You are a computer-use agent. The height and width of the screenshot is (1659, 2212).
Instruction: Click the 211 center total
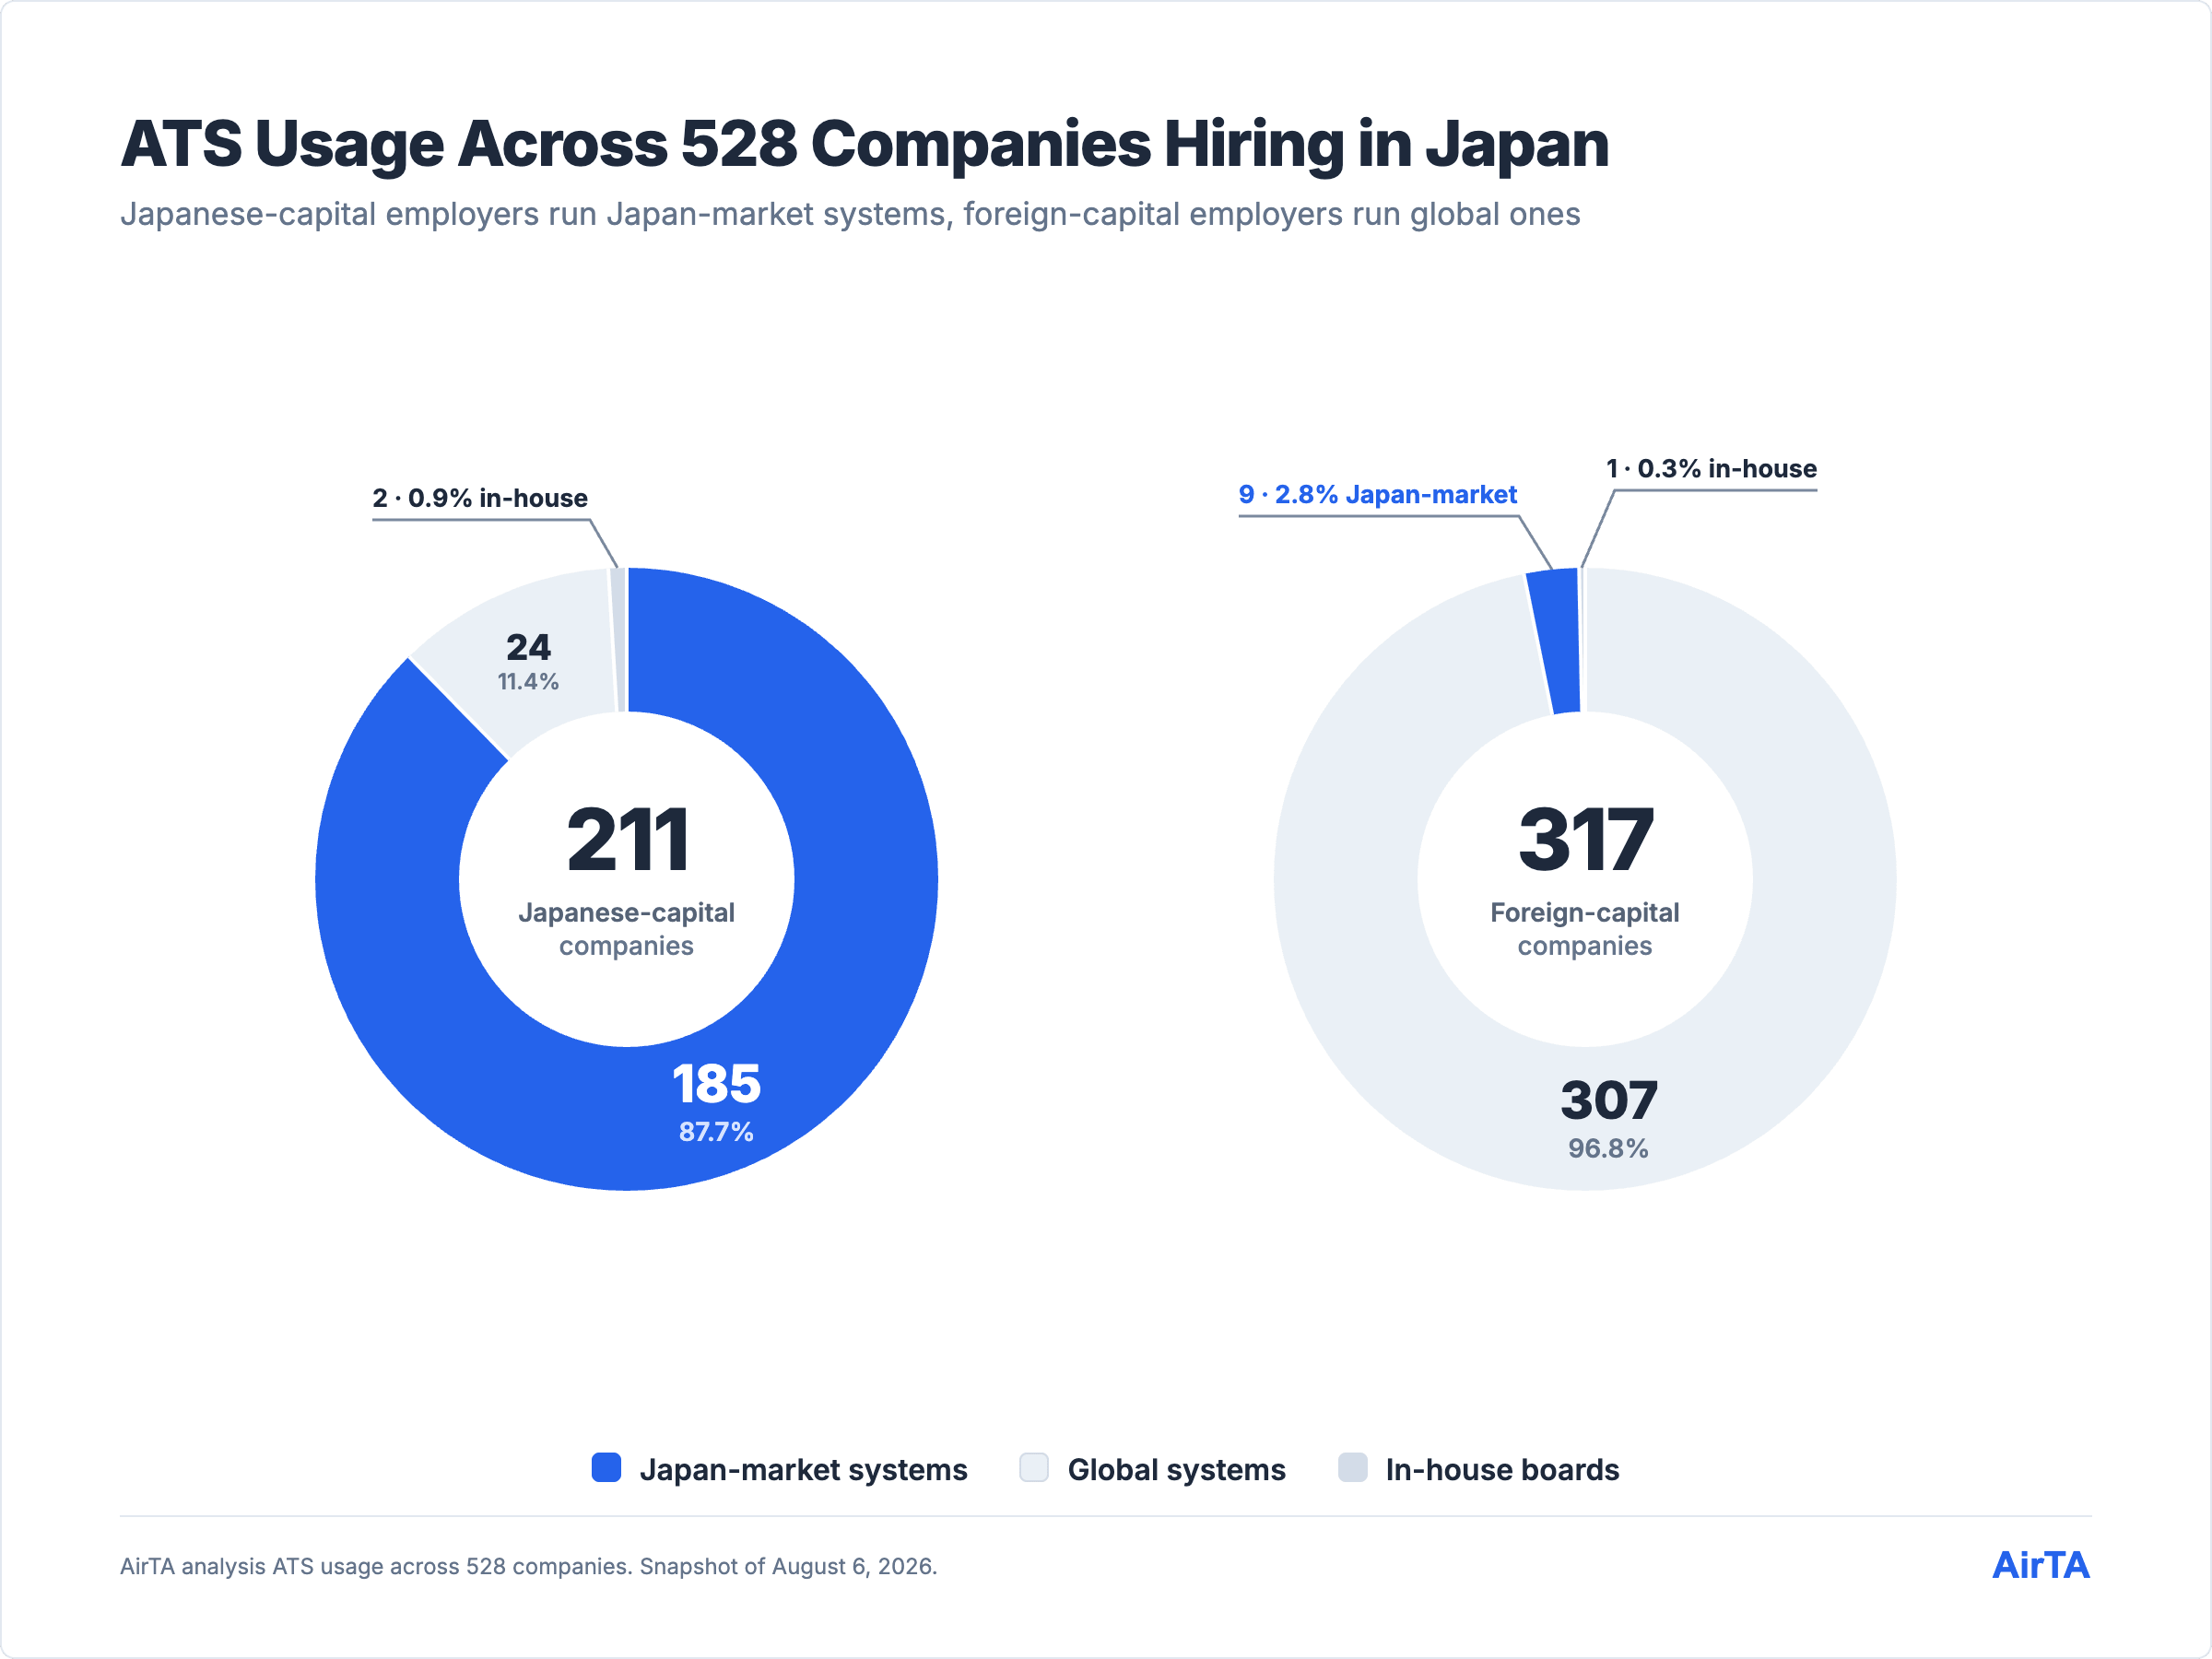pos(627,840)
